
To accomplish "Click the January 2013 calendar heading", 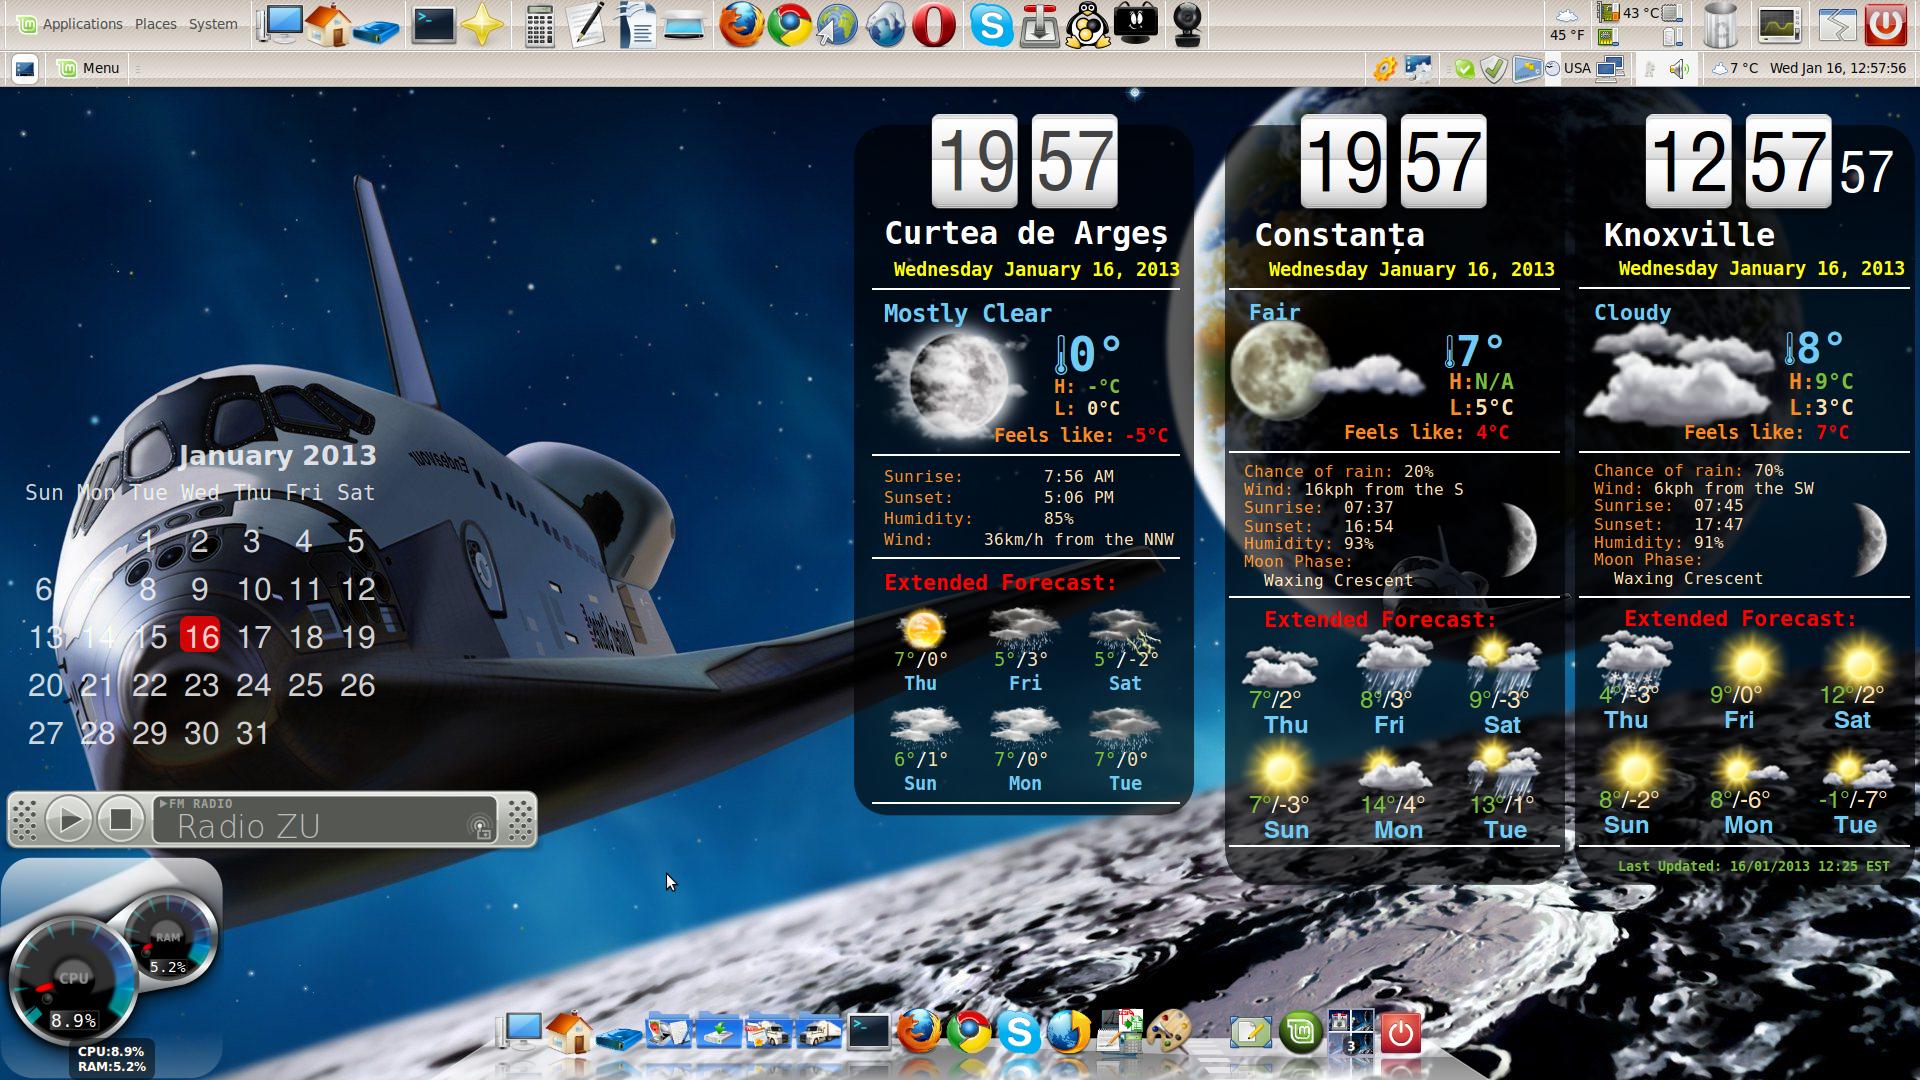I will tap(278, 455).
